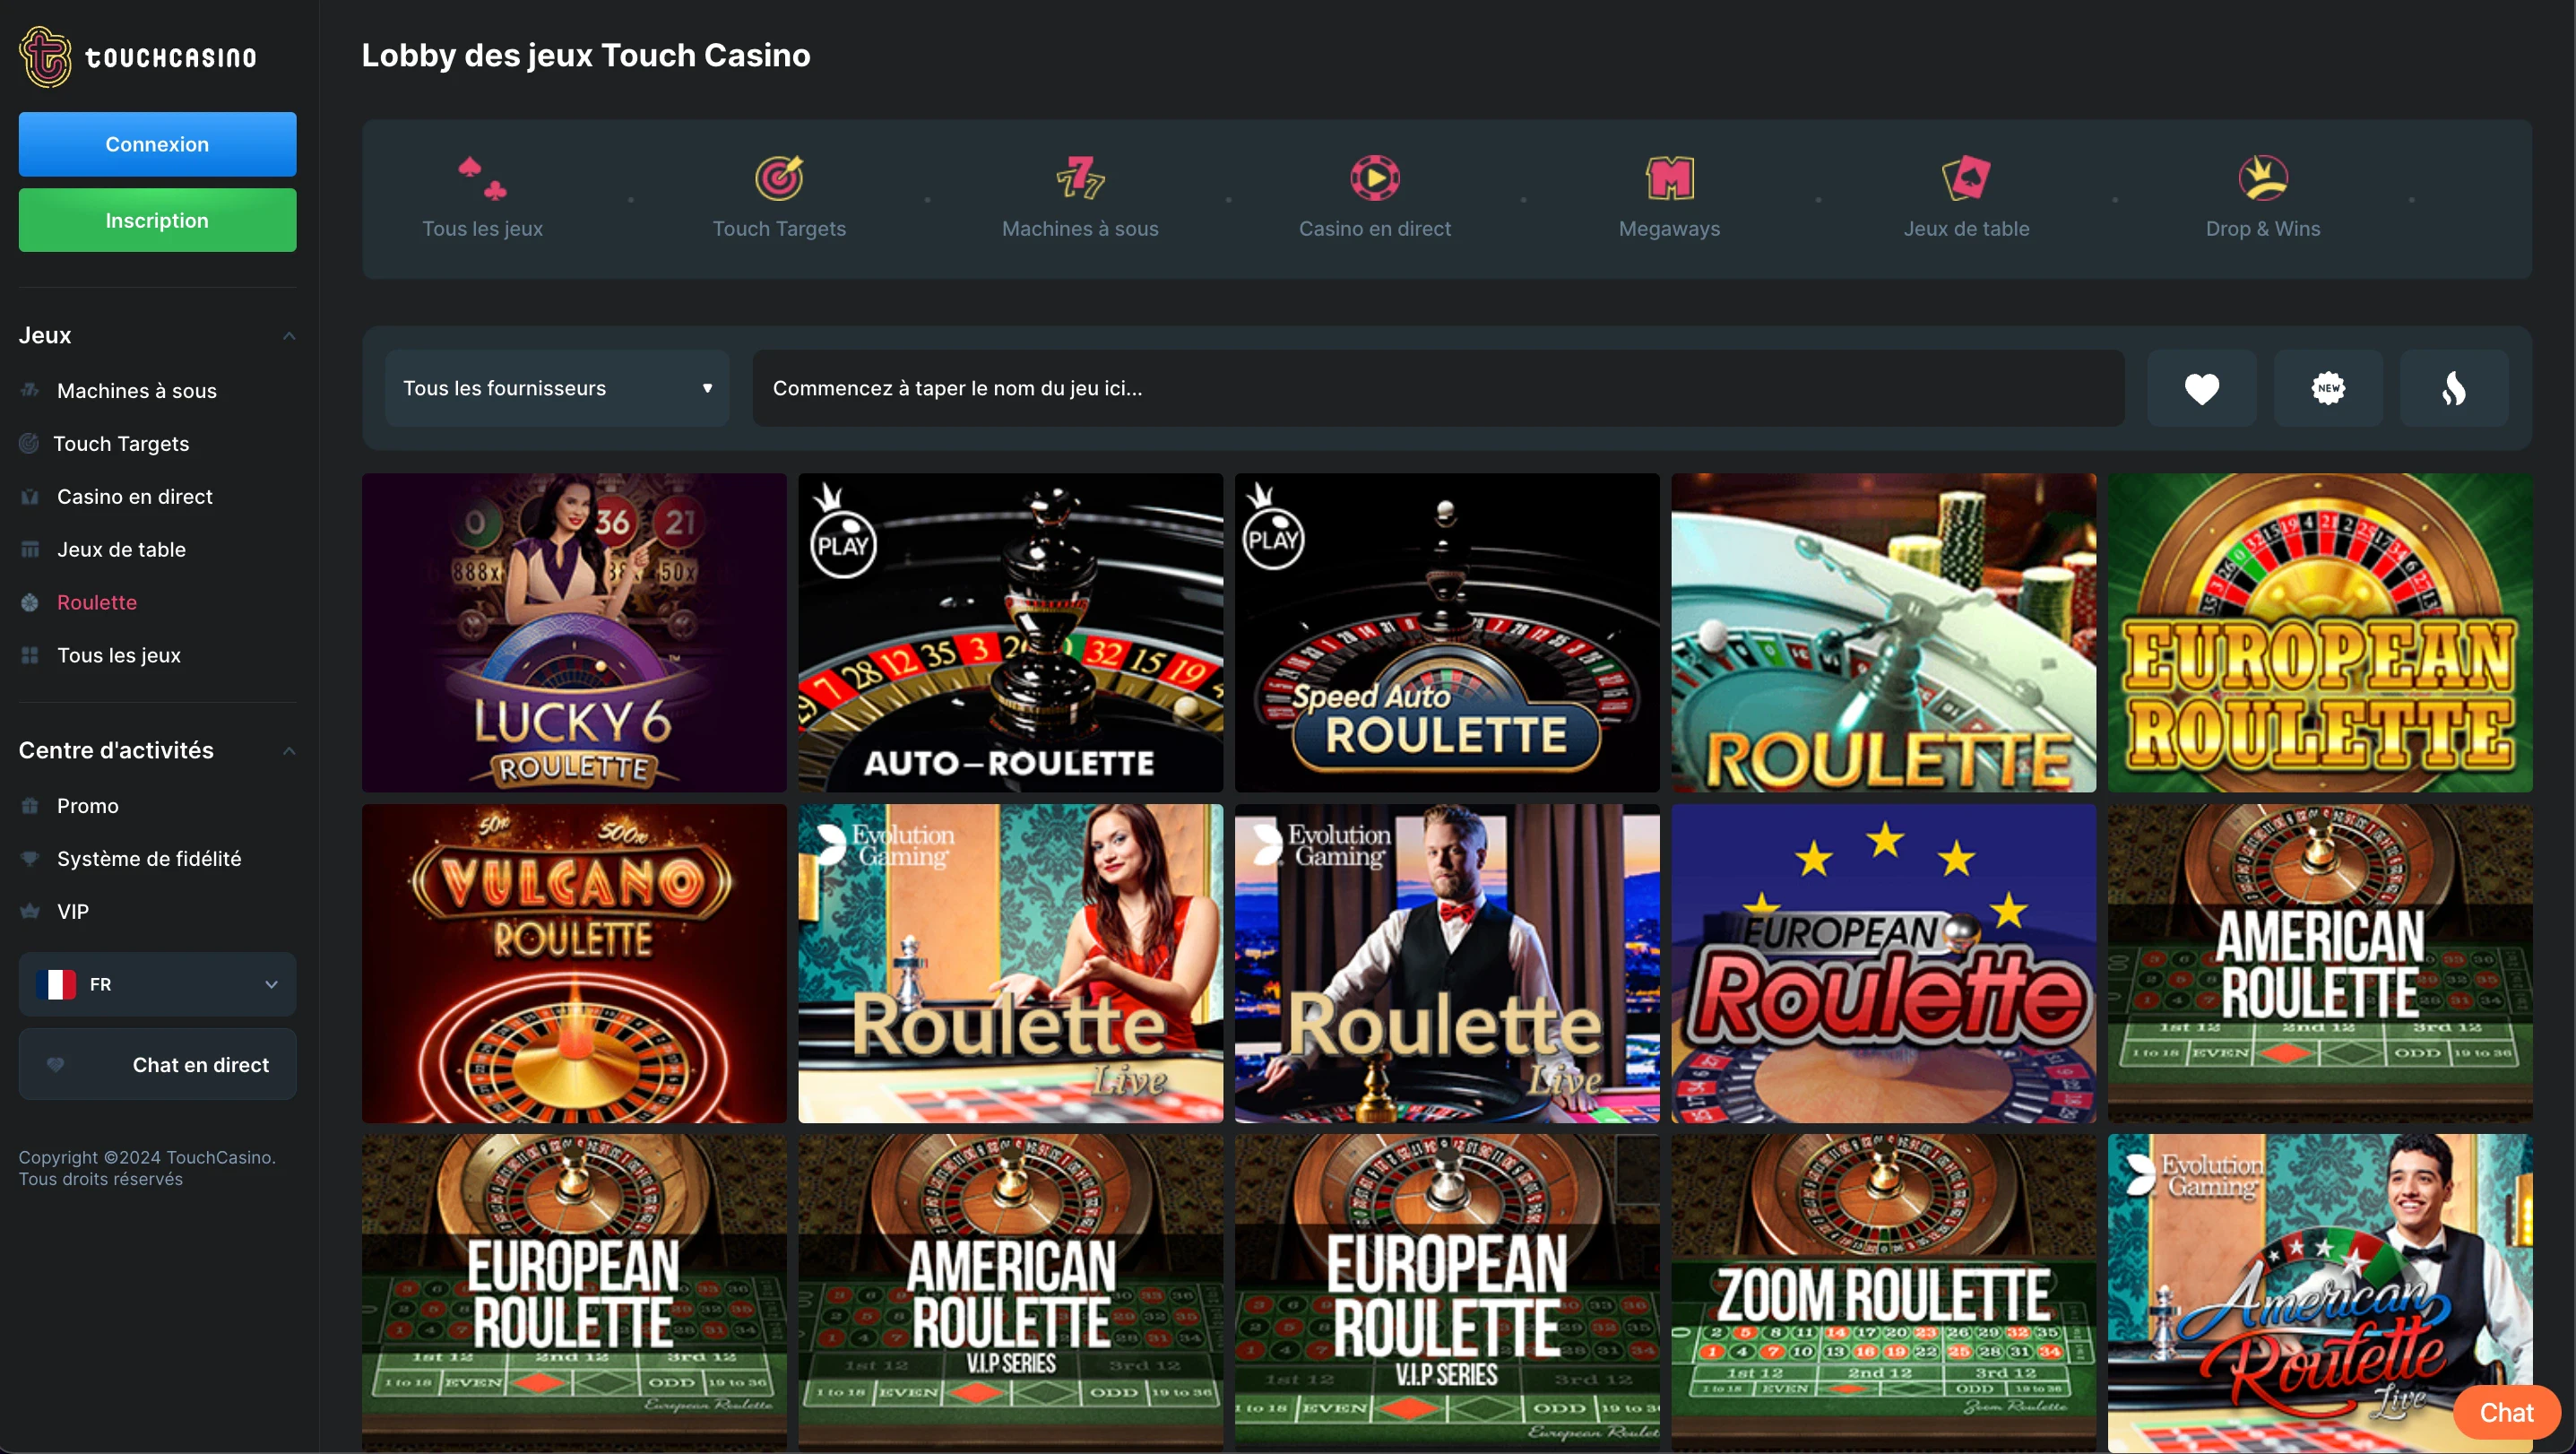Open the VIP page

(73, 911)
